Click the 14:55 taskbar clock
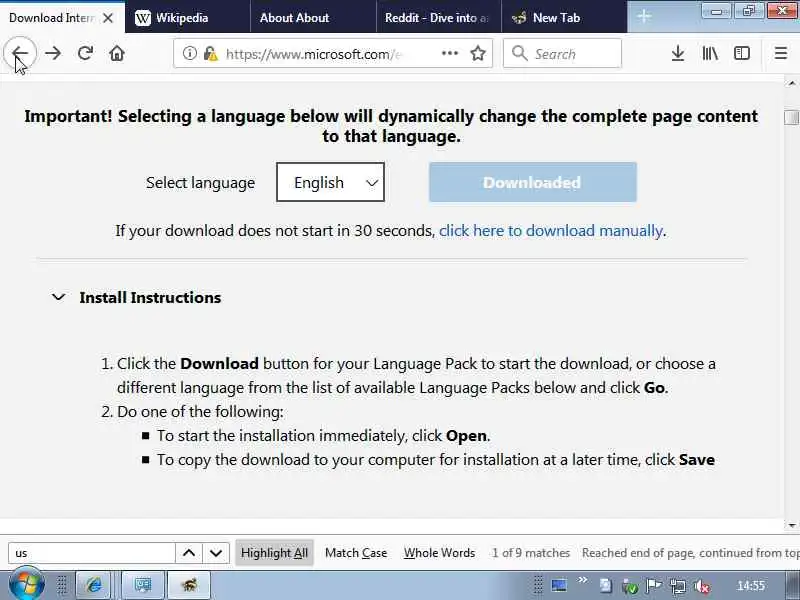 pos(751,586)
